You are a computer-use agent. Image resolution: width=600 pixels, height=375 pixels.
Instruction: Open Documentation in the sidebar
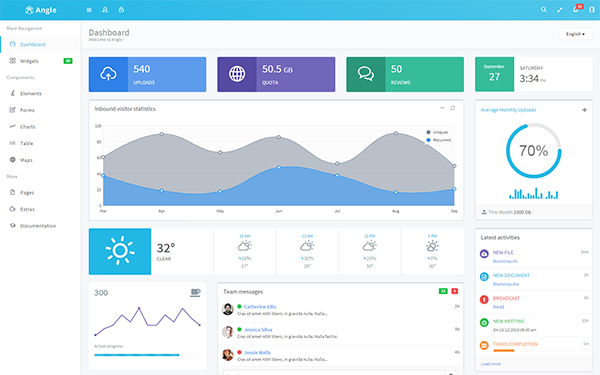click(x=40, y=226)
